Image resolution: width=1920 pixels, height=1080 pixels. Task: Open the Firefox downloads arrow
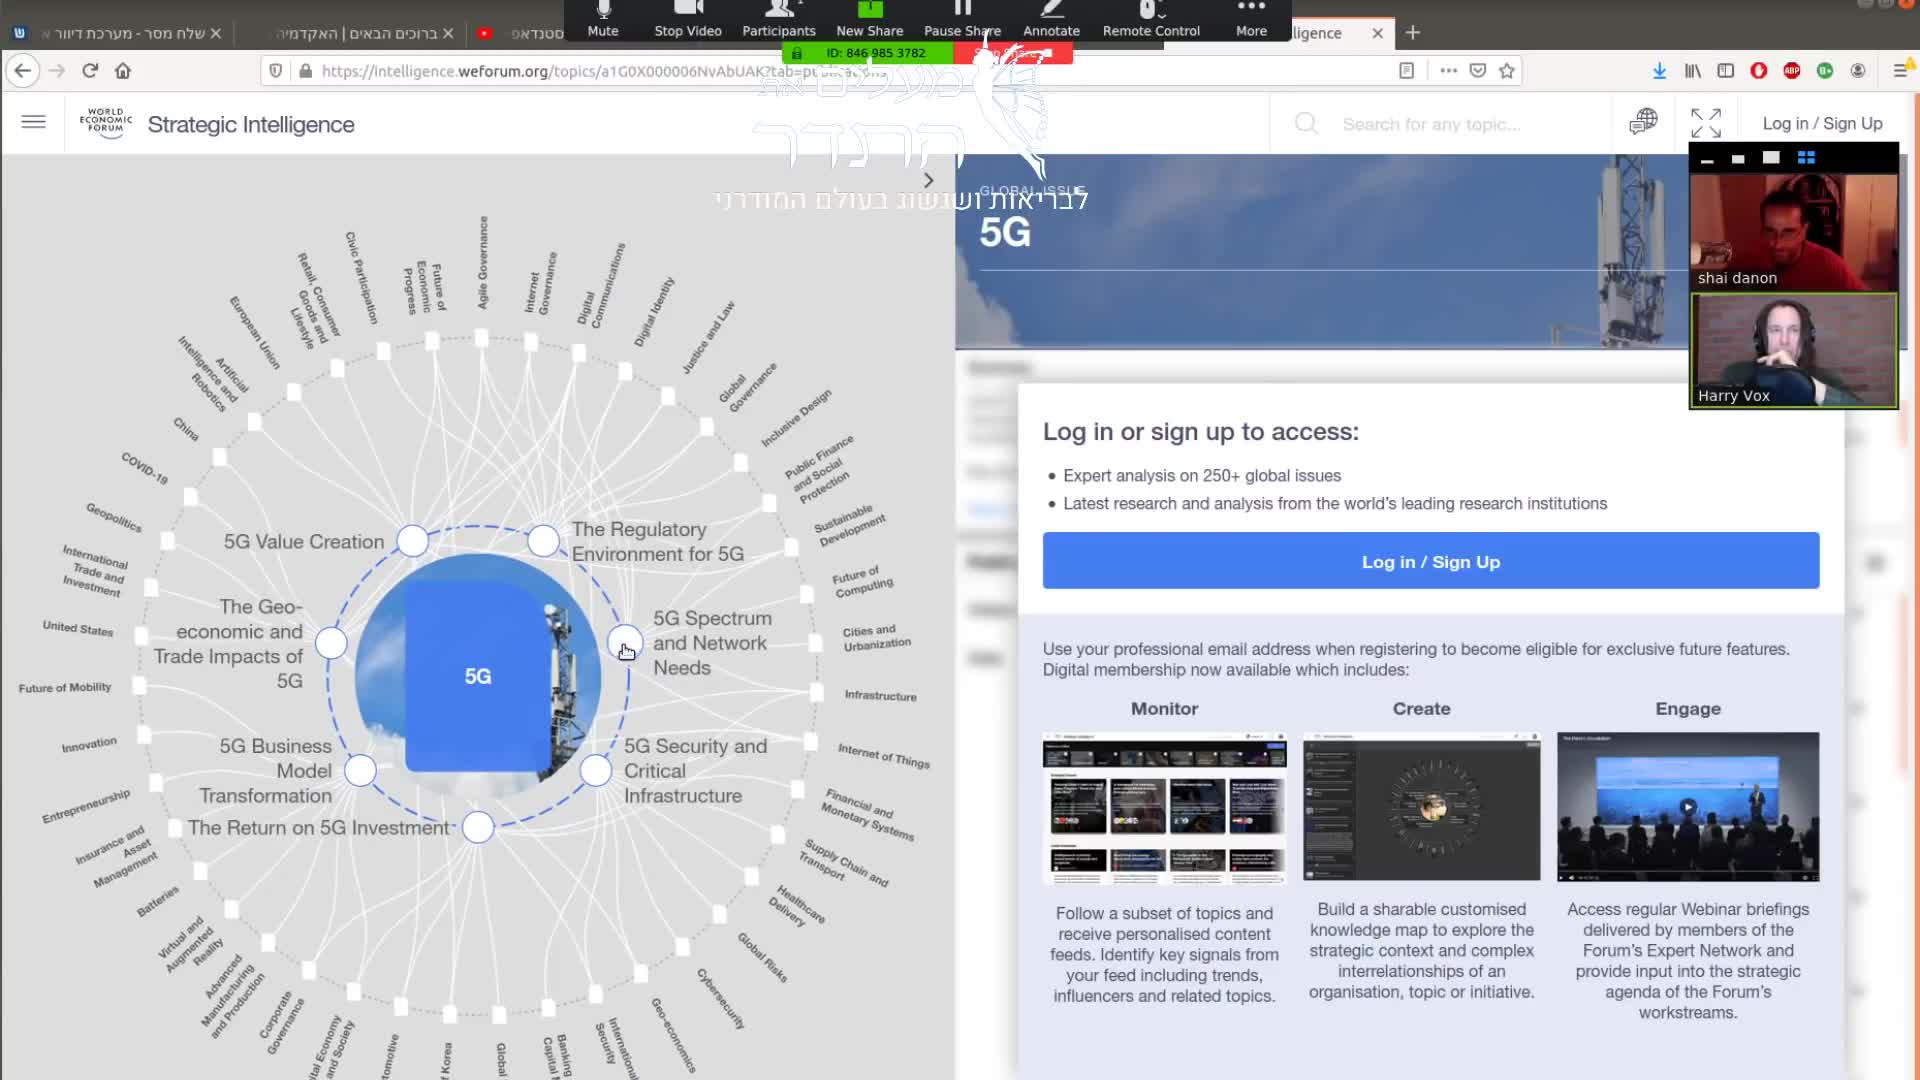1659,71
